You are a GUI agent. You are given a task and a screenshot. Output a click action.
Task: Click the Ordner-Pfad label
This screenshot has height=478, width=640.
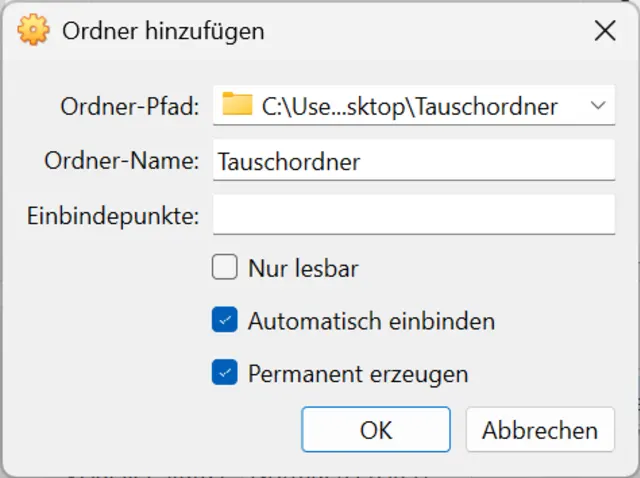pyautogui.click(x=131, y=106)
